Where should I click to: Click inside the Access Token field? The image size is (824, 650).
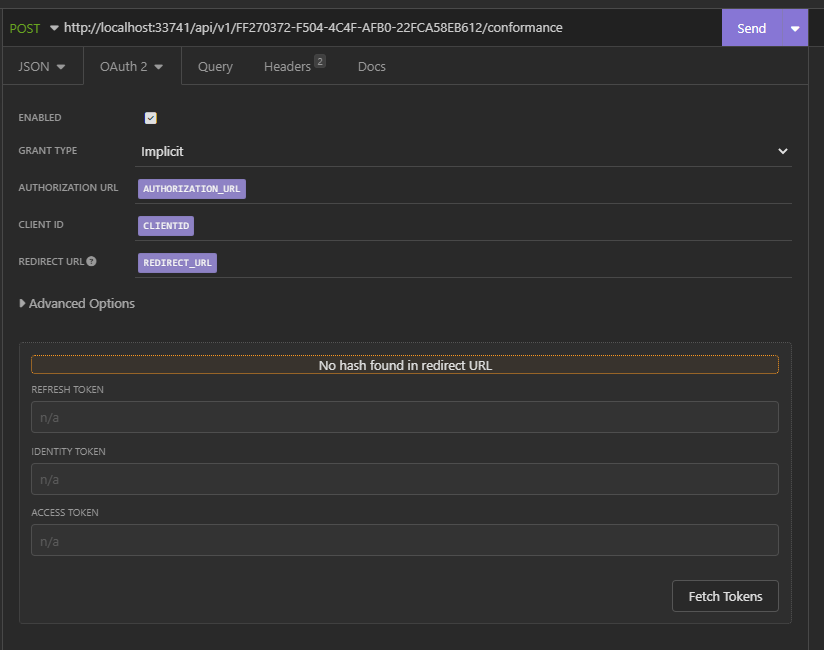[404, 540]
